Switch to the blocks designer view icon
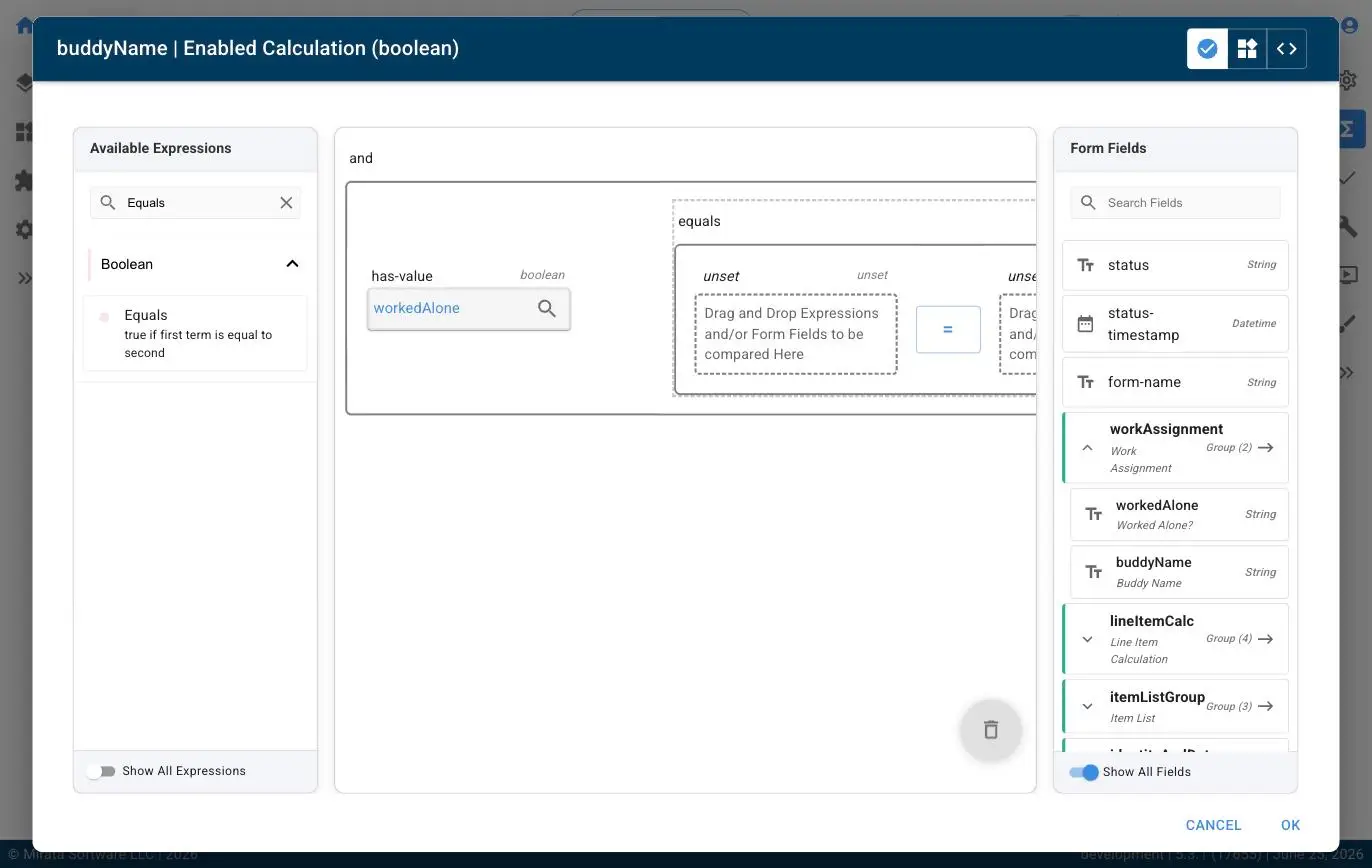 [1247, 48]
